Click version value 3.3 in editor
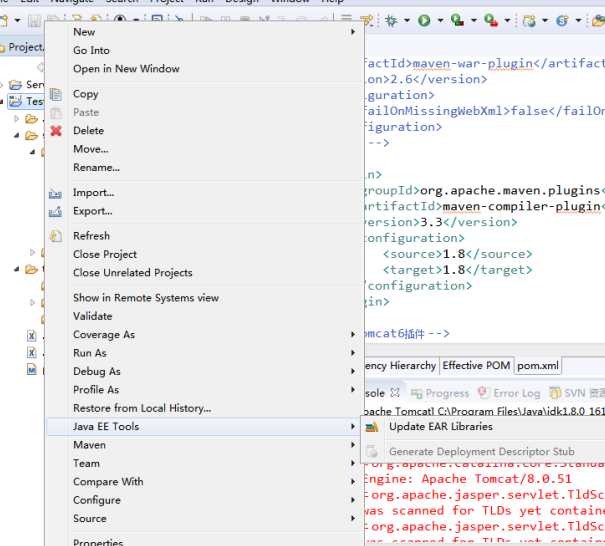The height and width of the screenshot is (546, 605). click(x=431, y=223)
